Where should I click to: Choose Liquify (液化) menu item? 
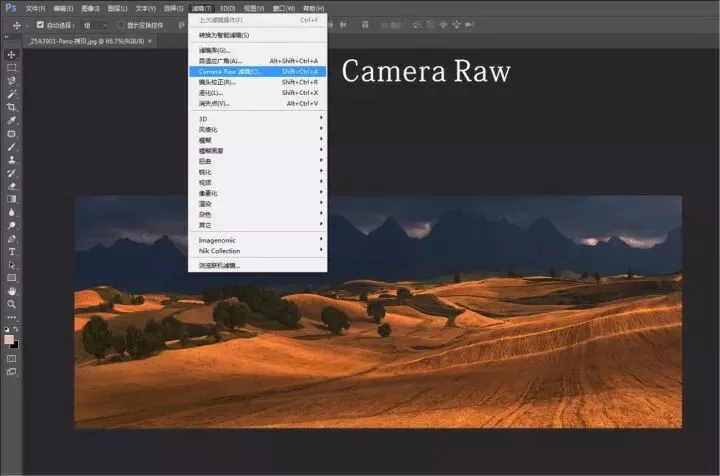pyautogui.click(x=258, y=92)
